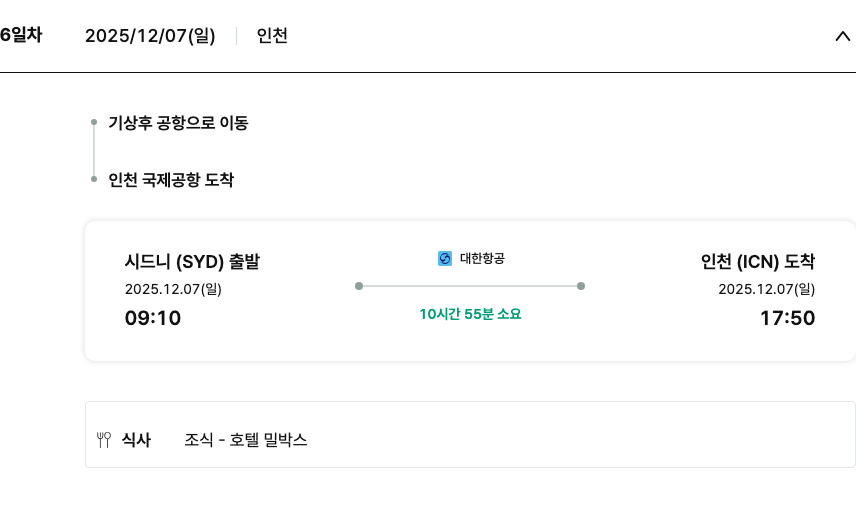Click the 대한항공 airline name
The width and height of the screenshot is (856, 508).
coord(482,258)
